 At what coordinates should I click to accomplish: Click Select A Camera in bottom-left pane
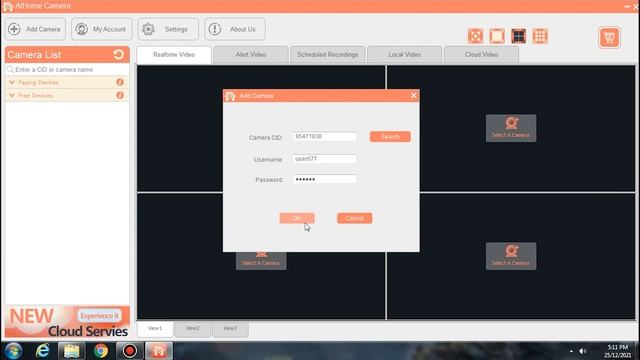(261, 261)
